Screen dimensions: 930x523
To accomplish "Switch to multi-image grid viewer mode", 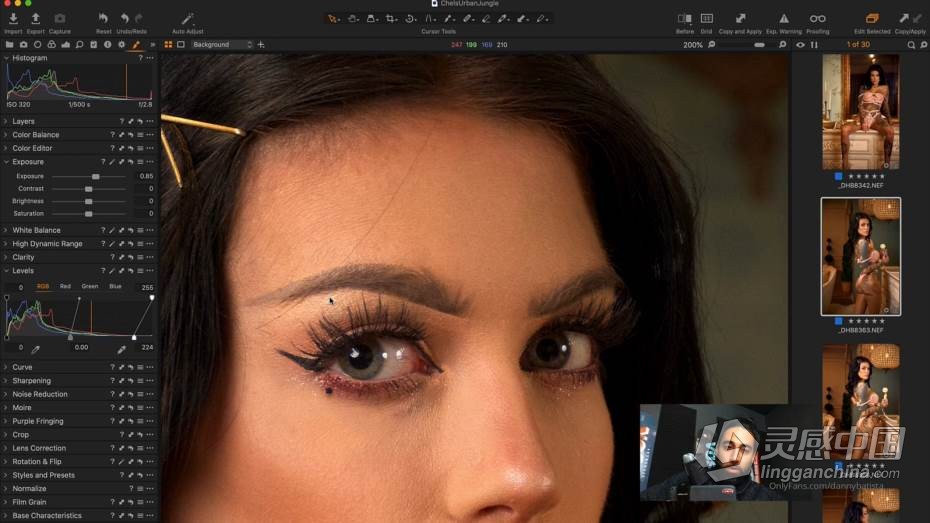I will [x=168, y=44].
